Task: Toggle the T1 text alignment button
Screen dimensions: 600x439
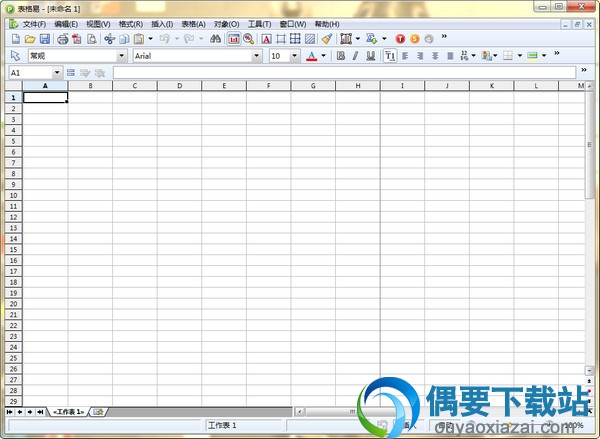Action: (x=390, y=56)
